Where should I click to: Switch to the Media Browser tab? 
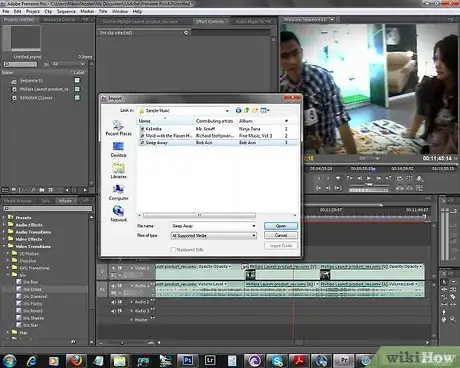tap(18, 201)
